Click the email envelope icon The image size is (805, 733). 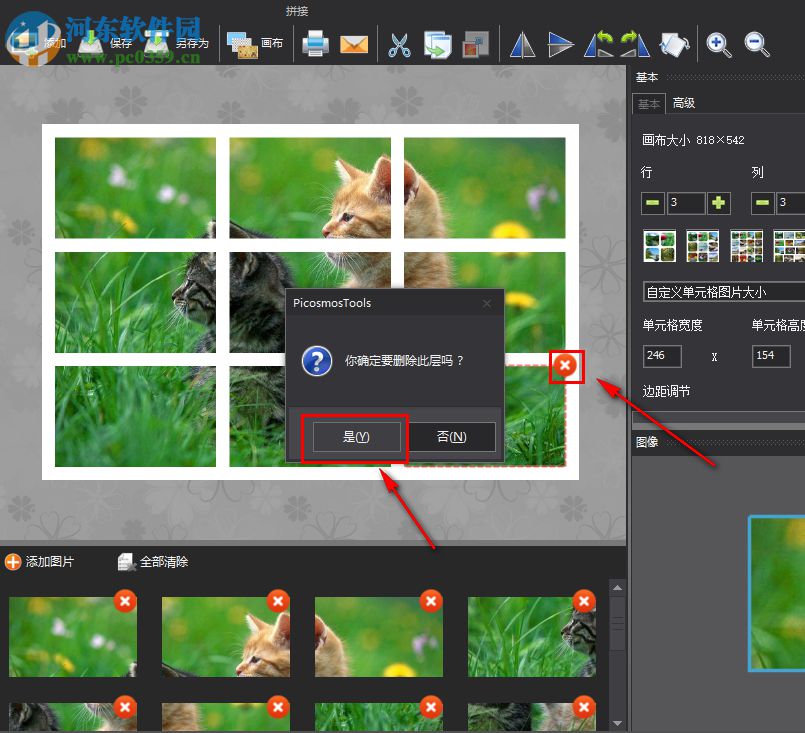pyautogui.click(x=354, y=44)
